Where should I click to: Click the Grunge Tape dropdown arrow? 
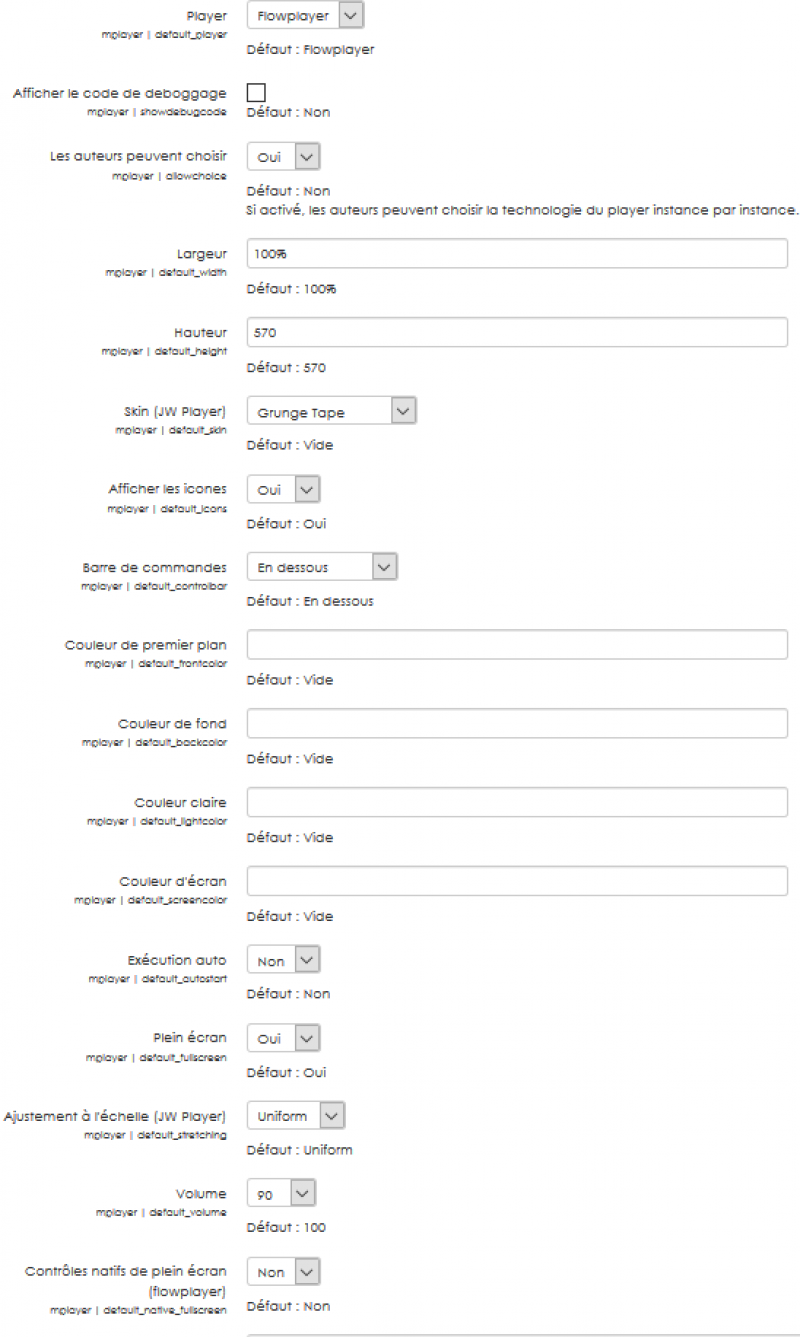coord(402,411)
